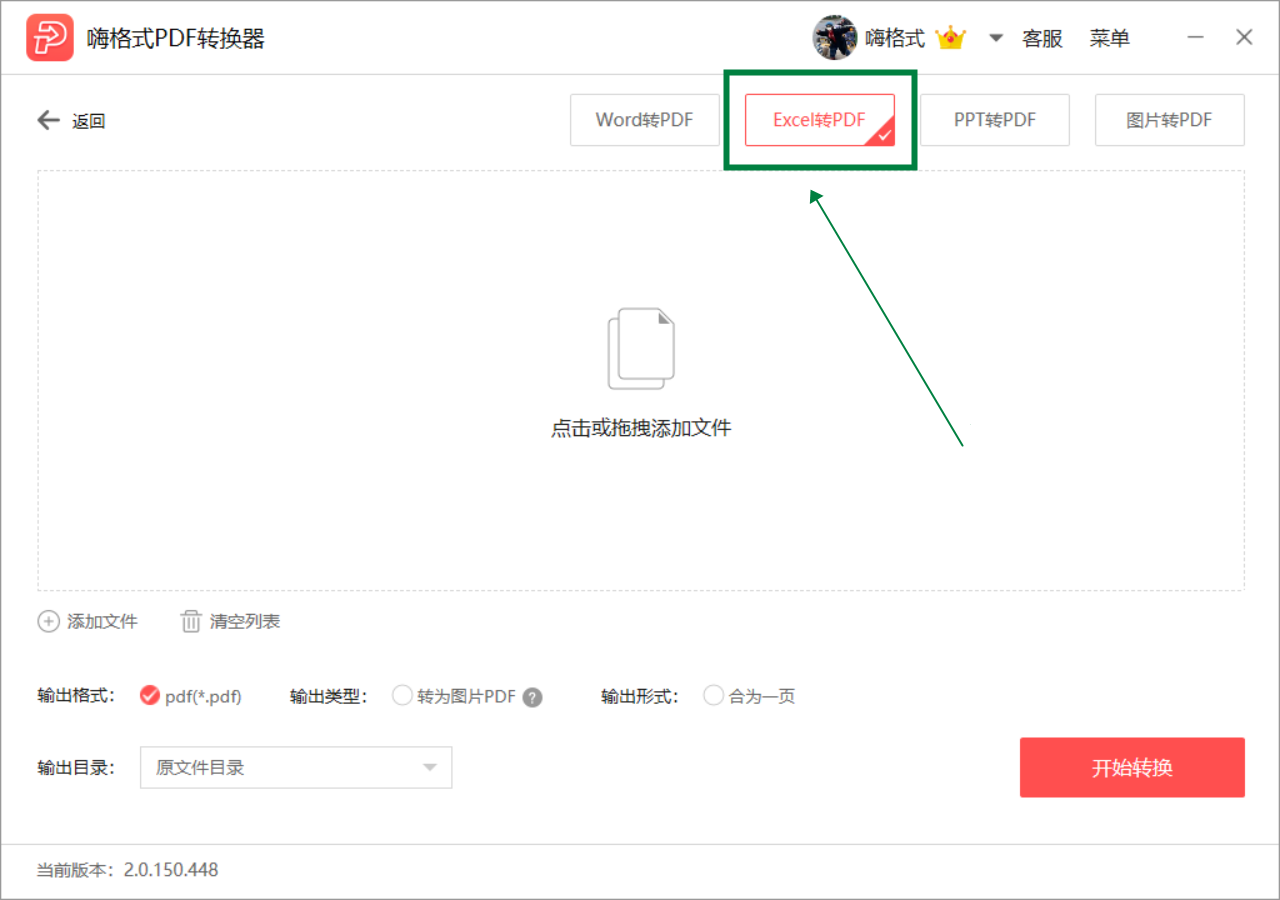Open 原文件目录 output directory dropdown
Image resolution: width=1280 pixels, height=900 pixels.
tap(296, 767)
